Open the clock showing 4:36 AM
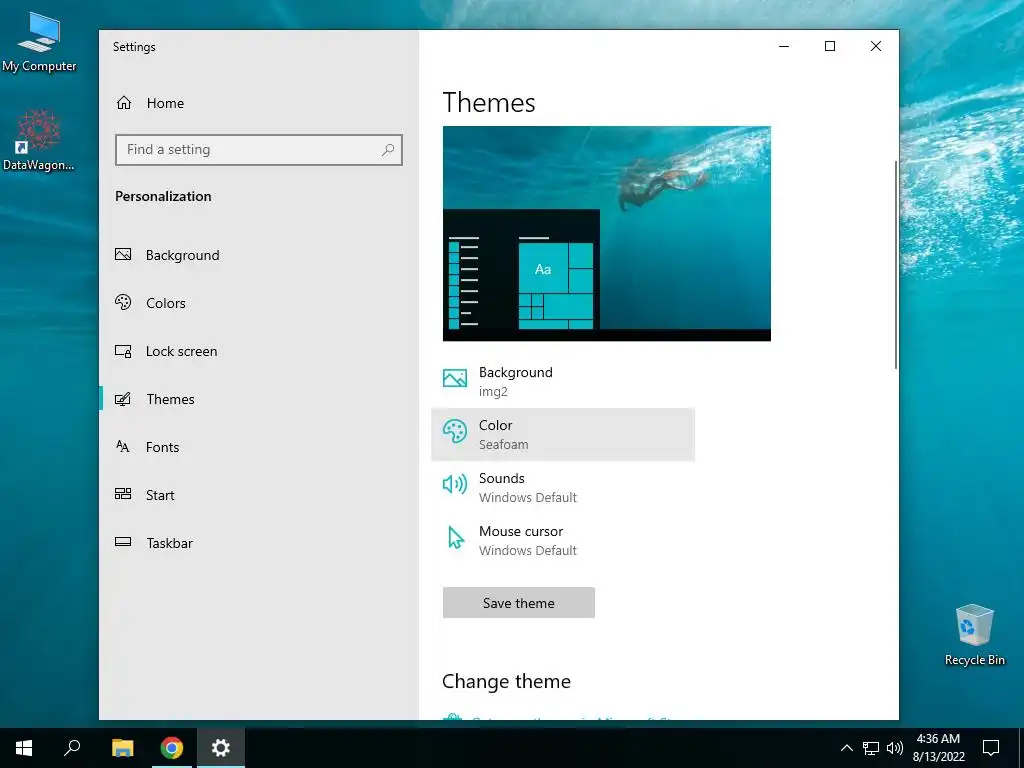 pos(938,748)
